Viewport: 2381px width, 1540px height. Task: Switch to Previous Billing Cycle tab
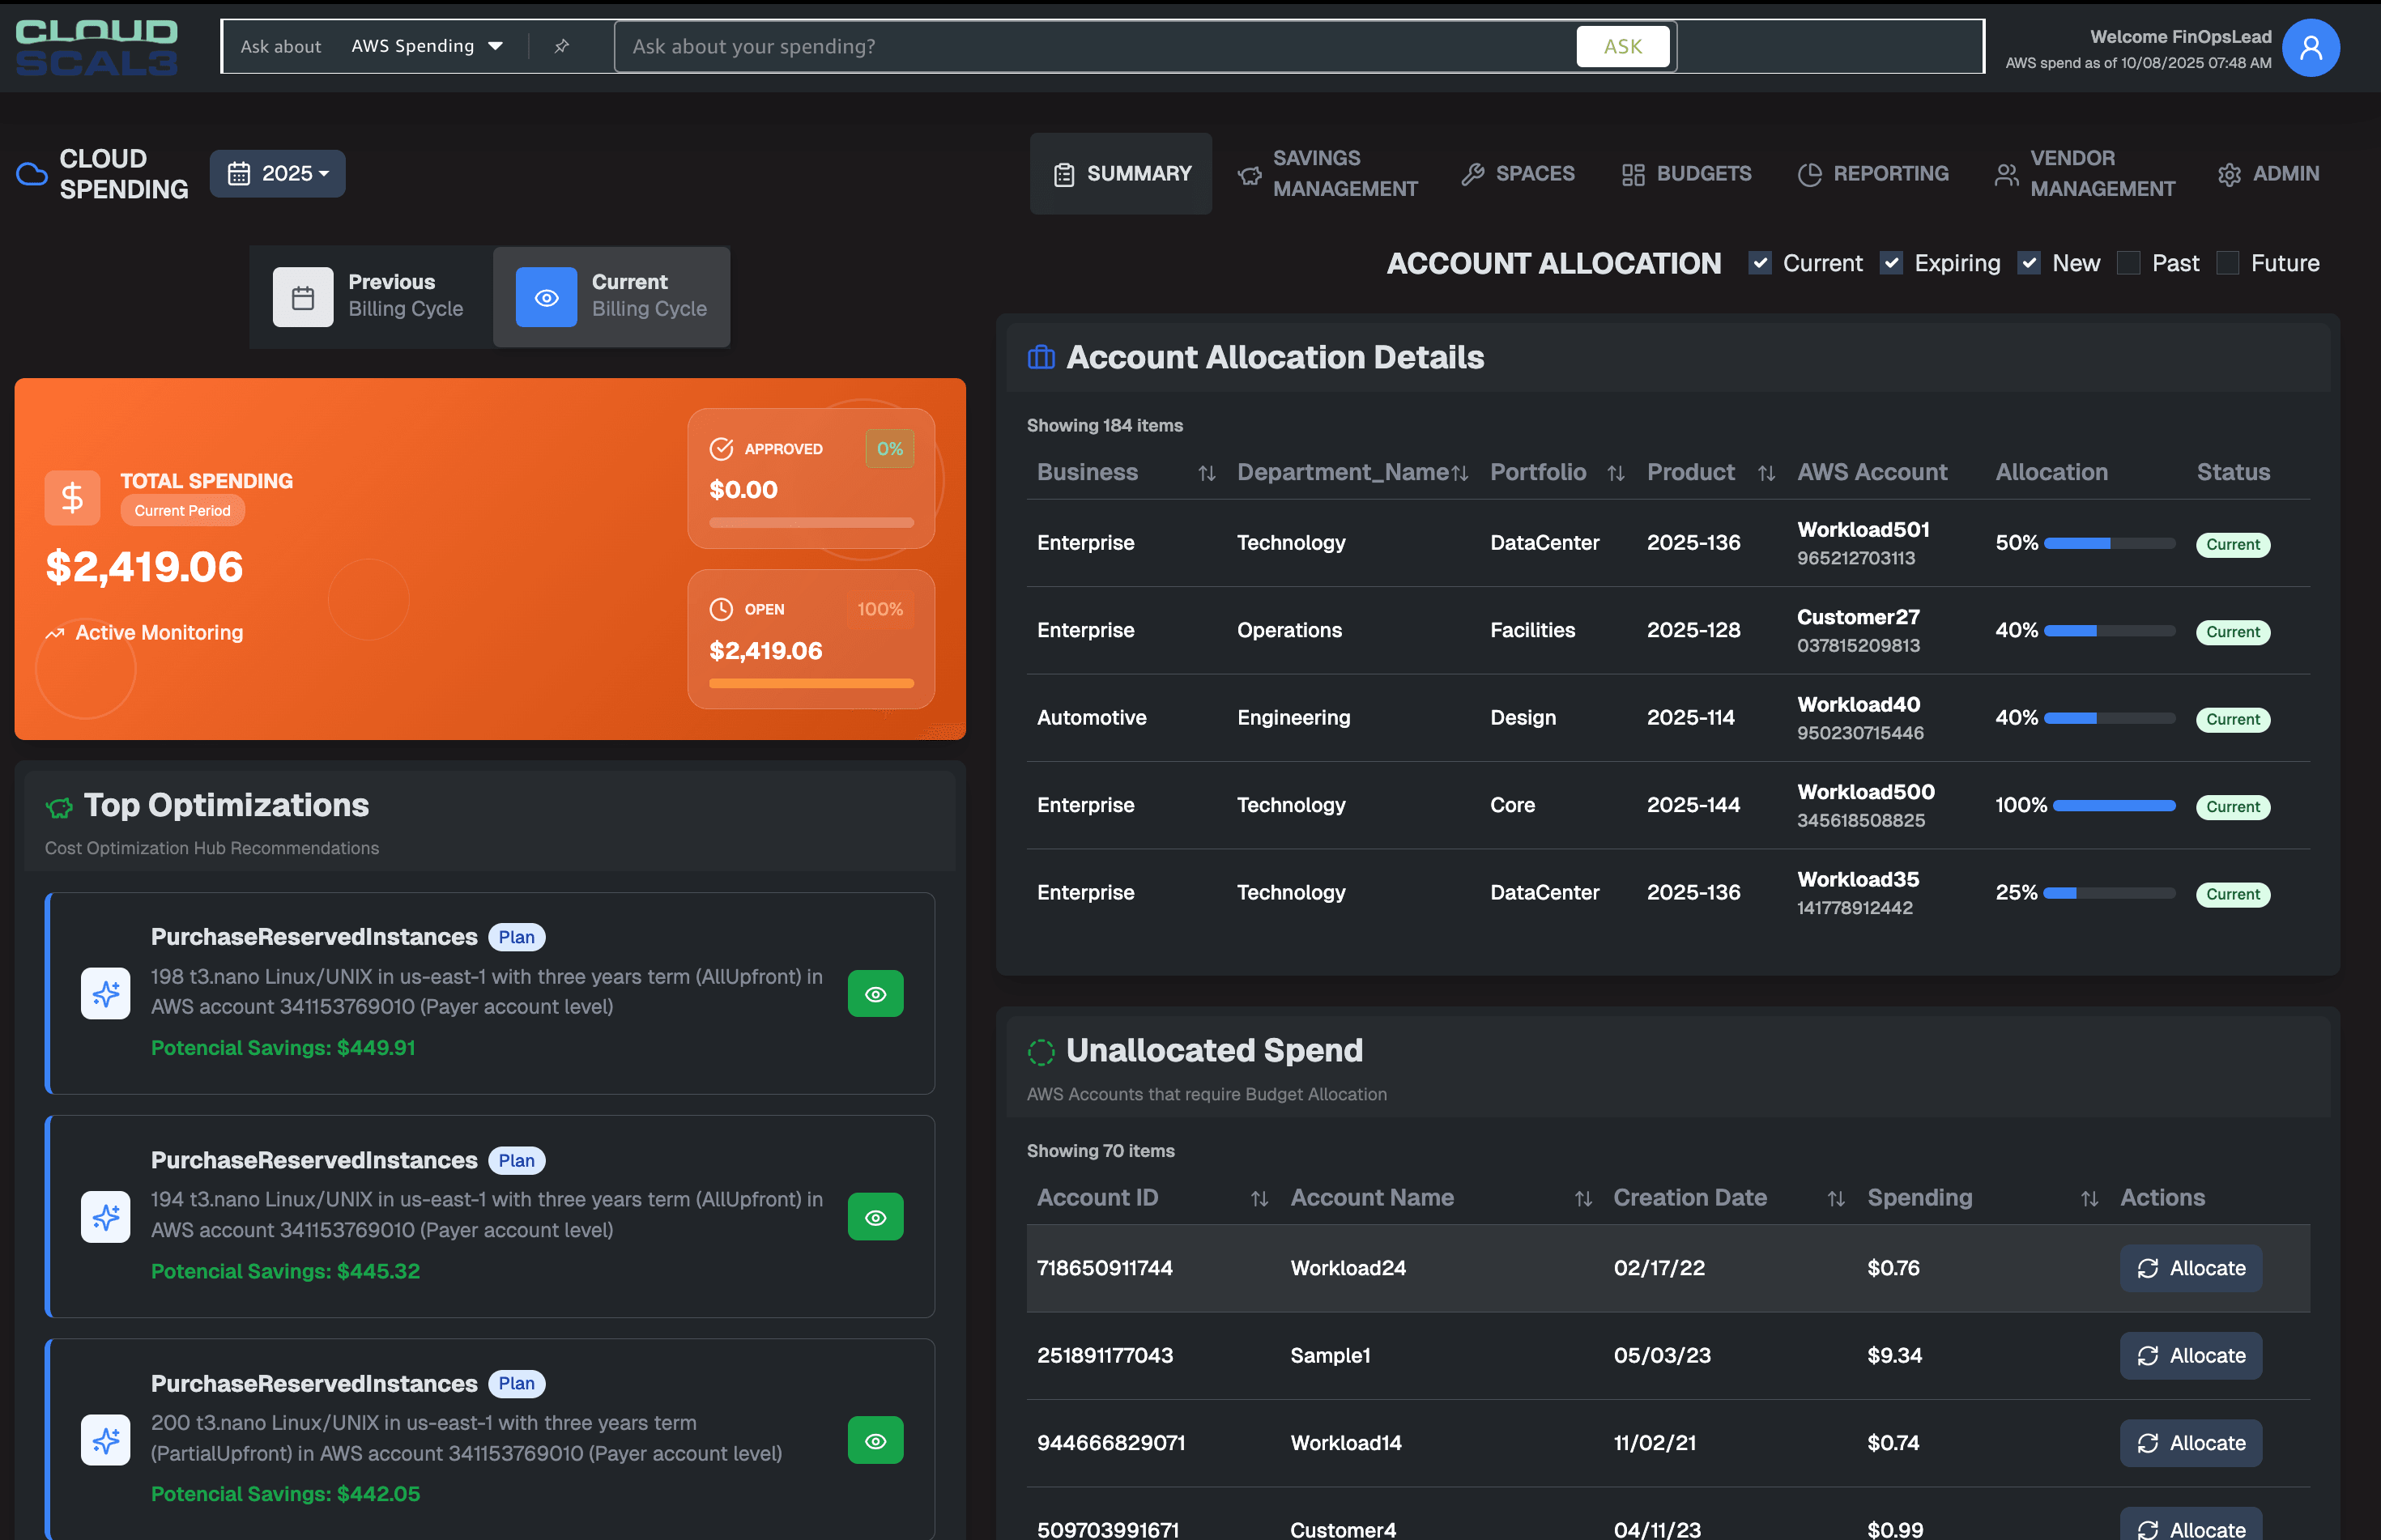(370, 296)
